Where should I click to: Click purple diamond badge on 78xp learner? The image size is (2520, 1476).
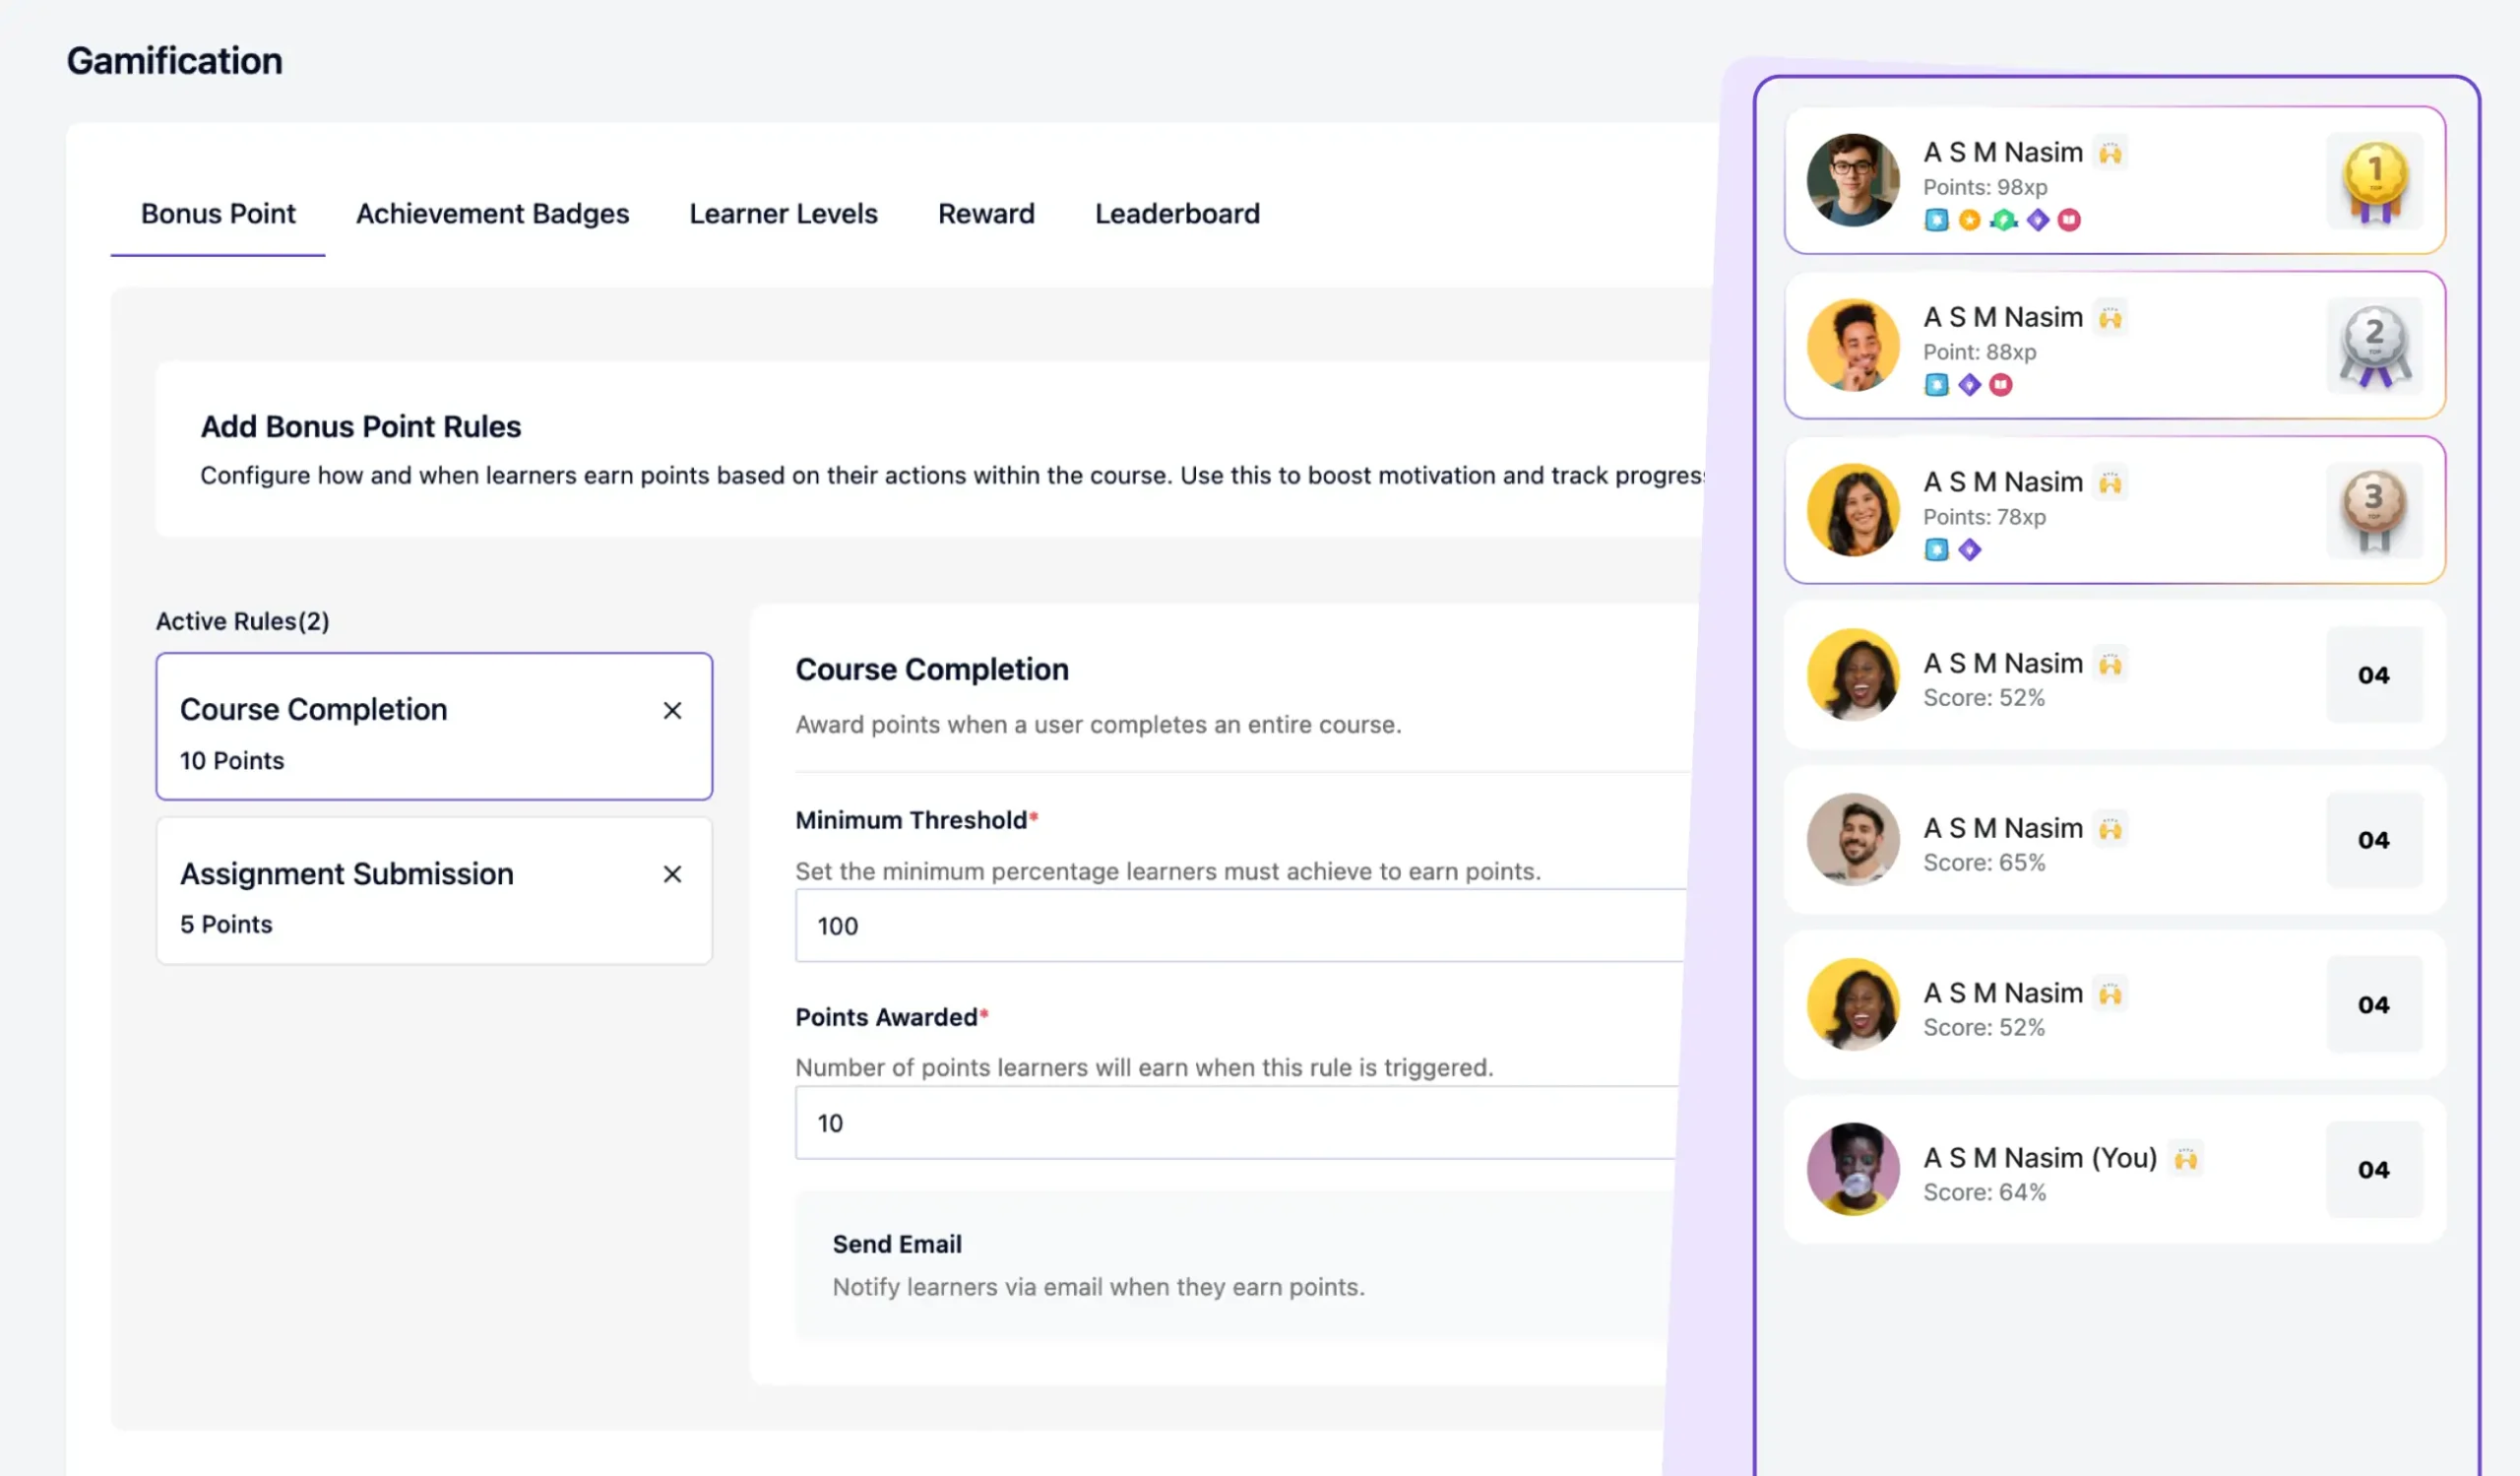pyautogui.click(x=1969, y=550)
